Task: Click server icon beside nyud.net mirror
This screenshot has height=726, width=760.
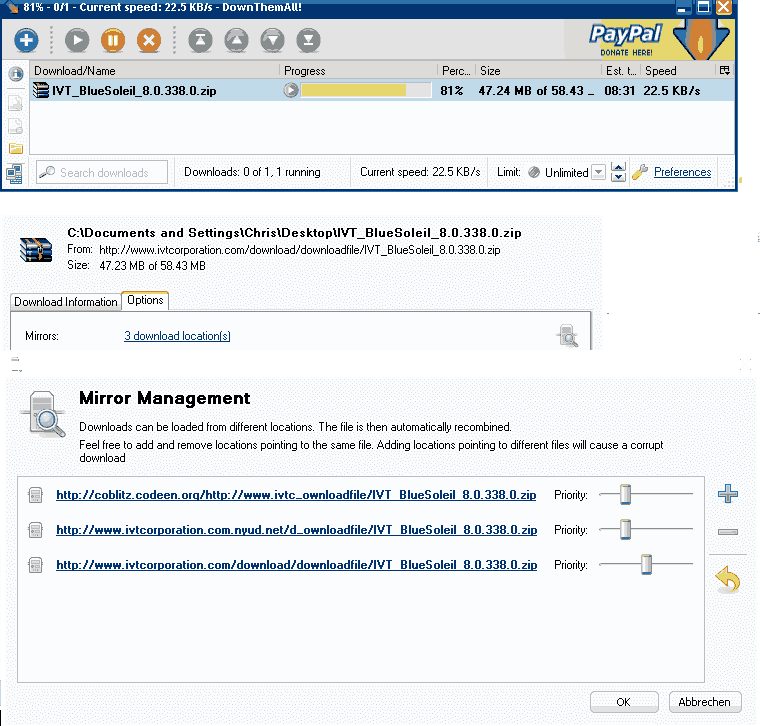Action: (x=35, y=530)
